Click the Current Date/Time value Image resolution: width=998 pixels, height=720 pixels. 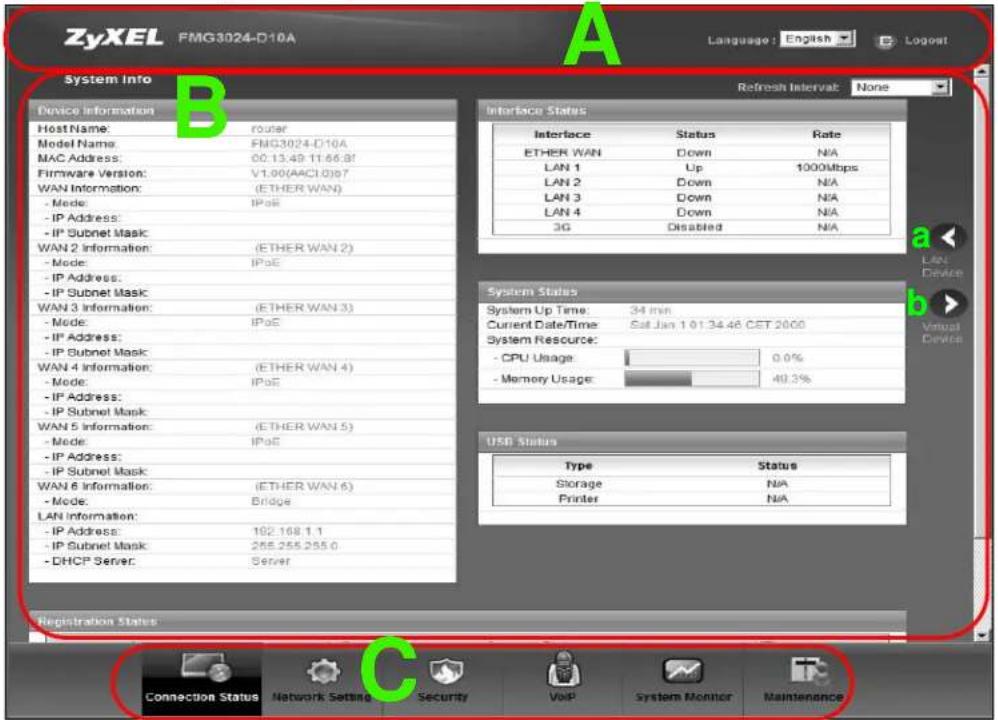[717, 325]
